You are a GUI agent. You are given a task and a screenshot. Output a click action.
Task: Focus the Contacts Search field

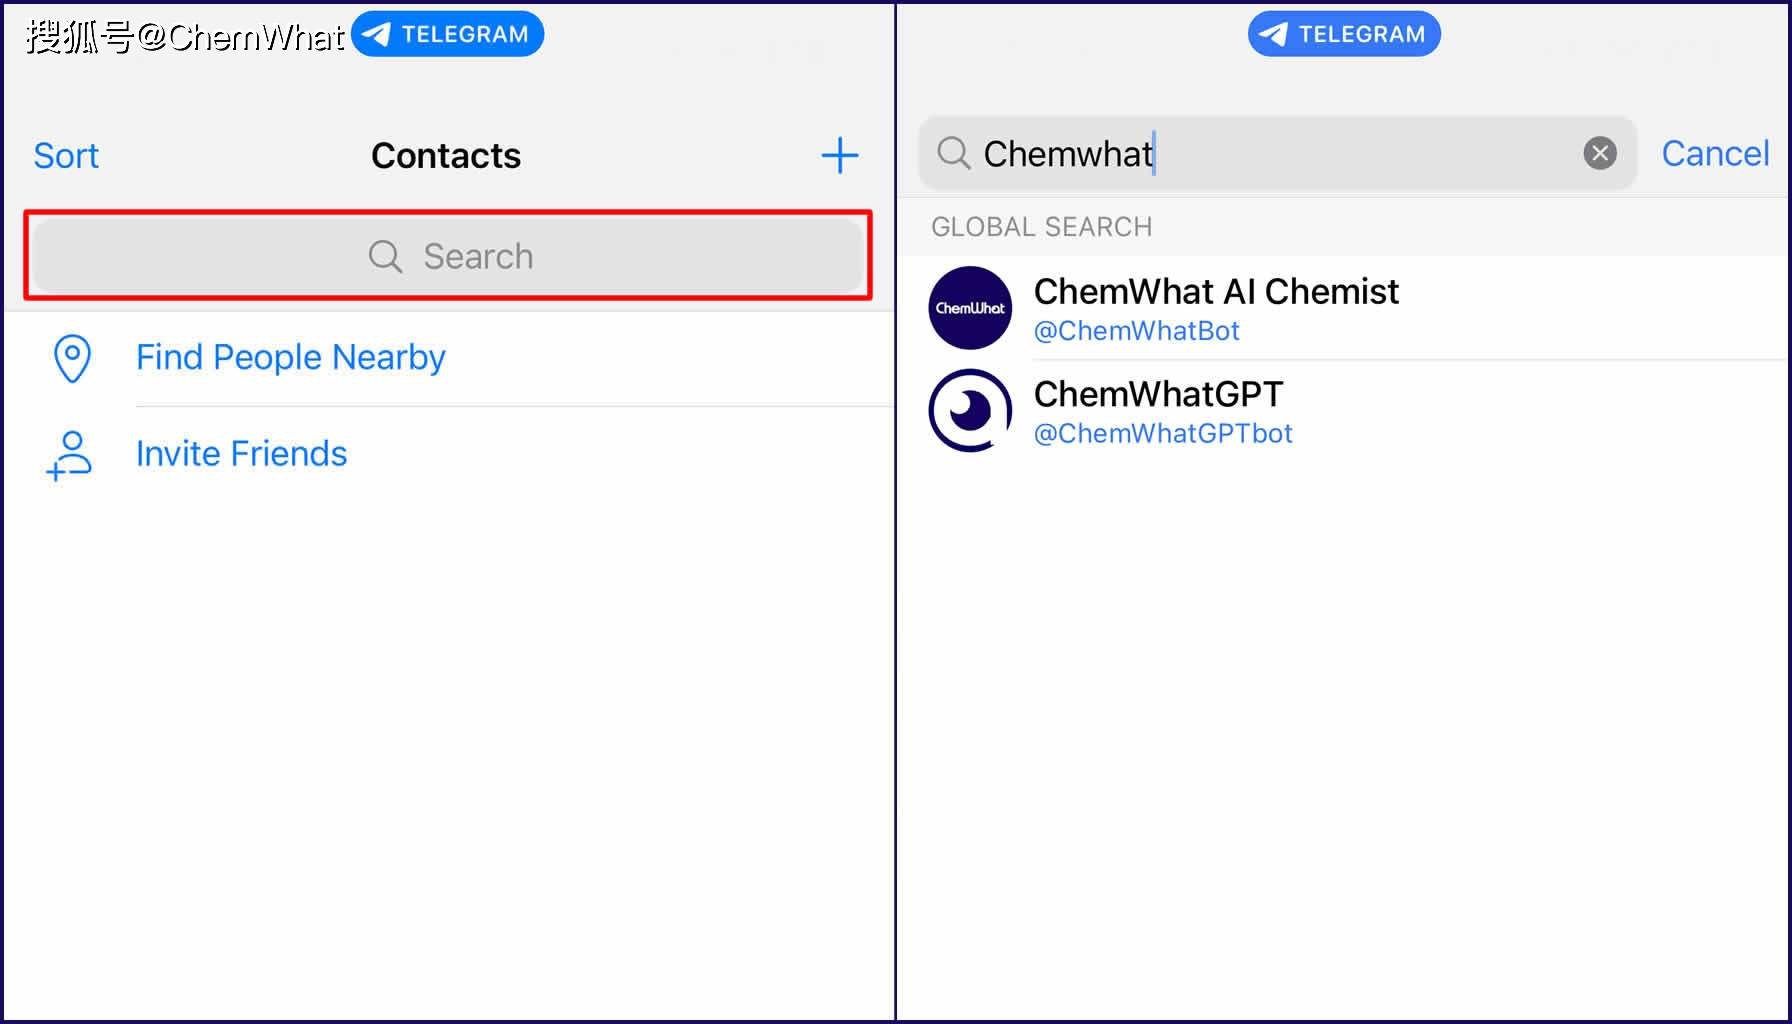pos(448,256)
